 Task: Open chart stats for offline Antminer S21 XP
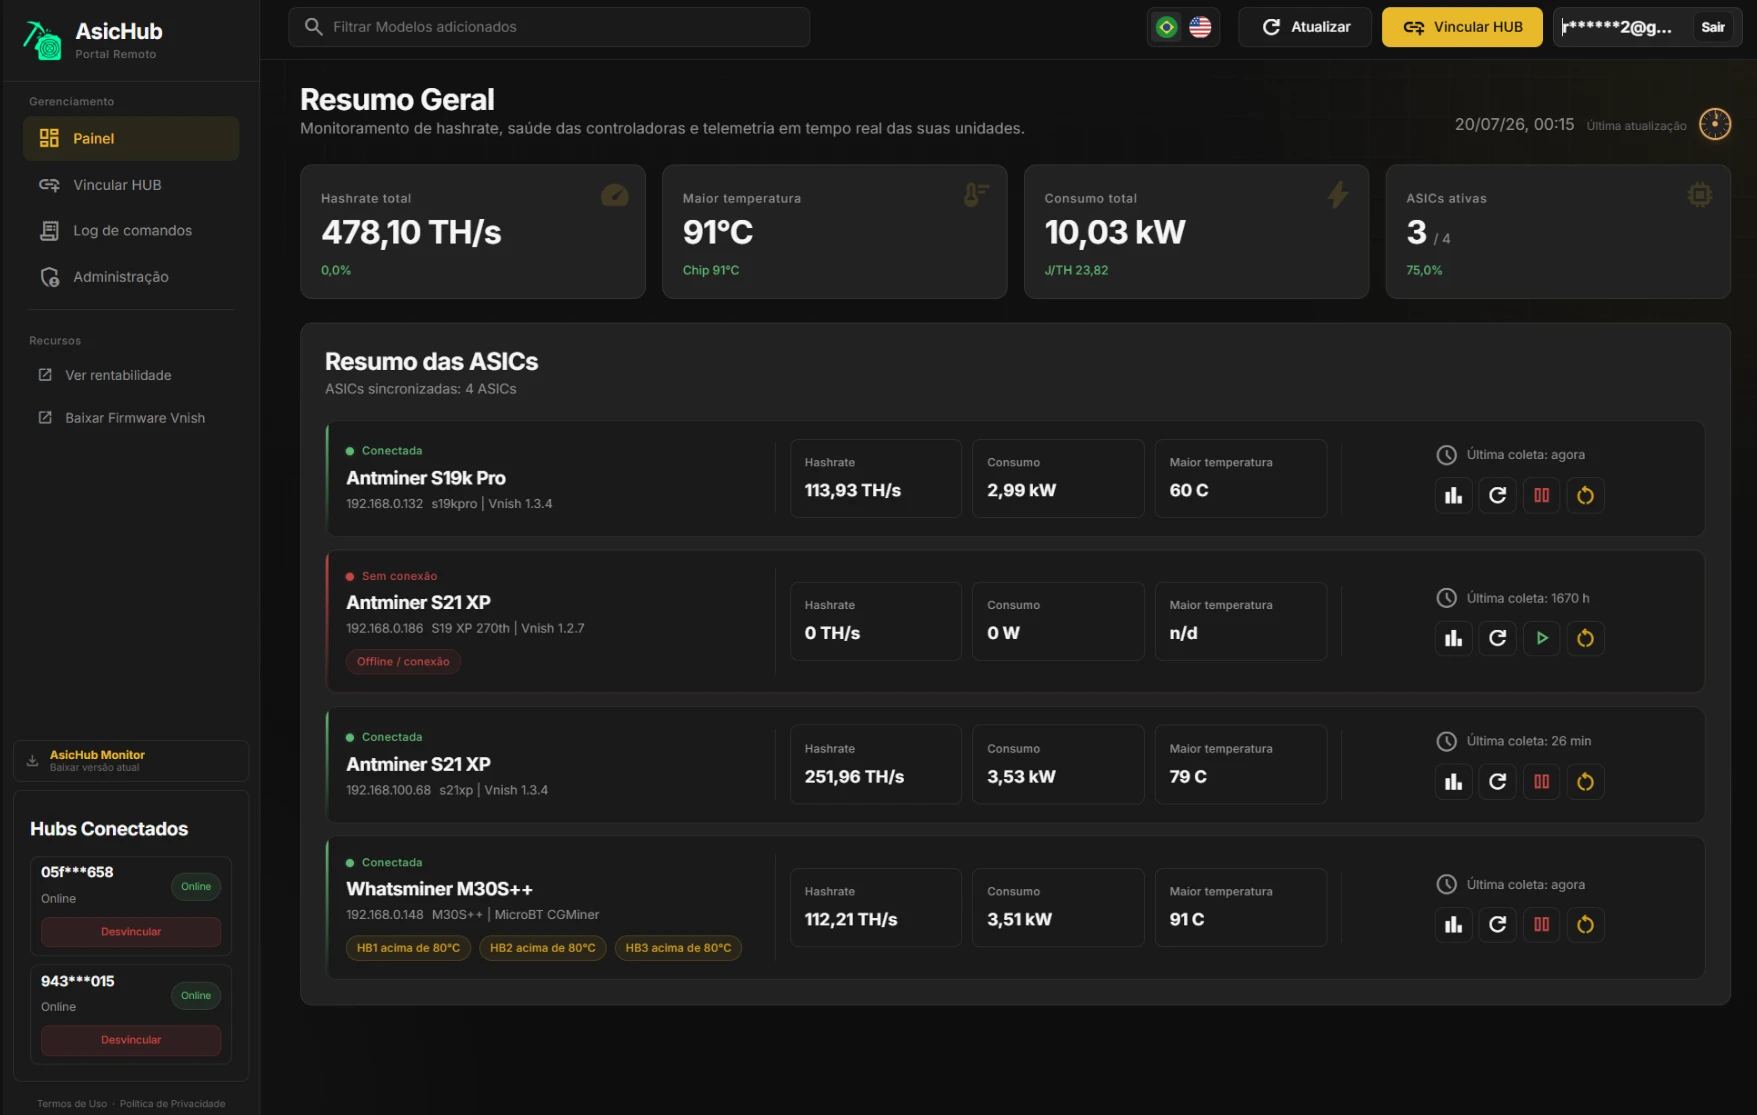tap(1453, 638)
